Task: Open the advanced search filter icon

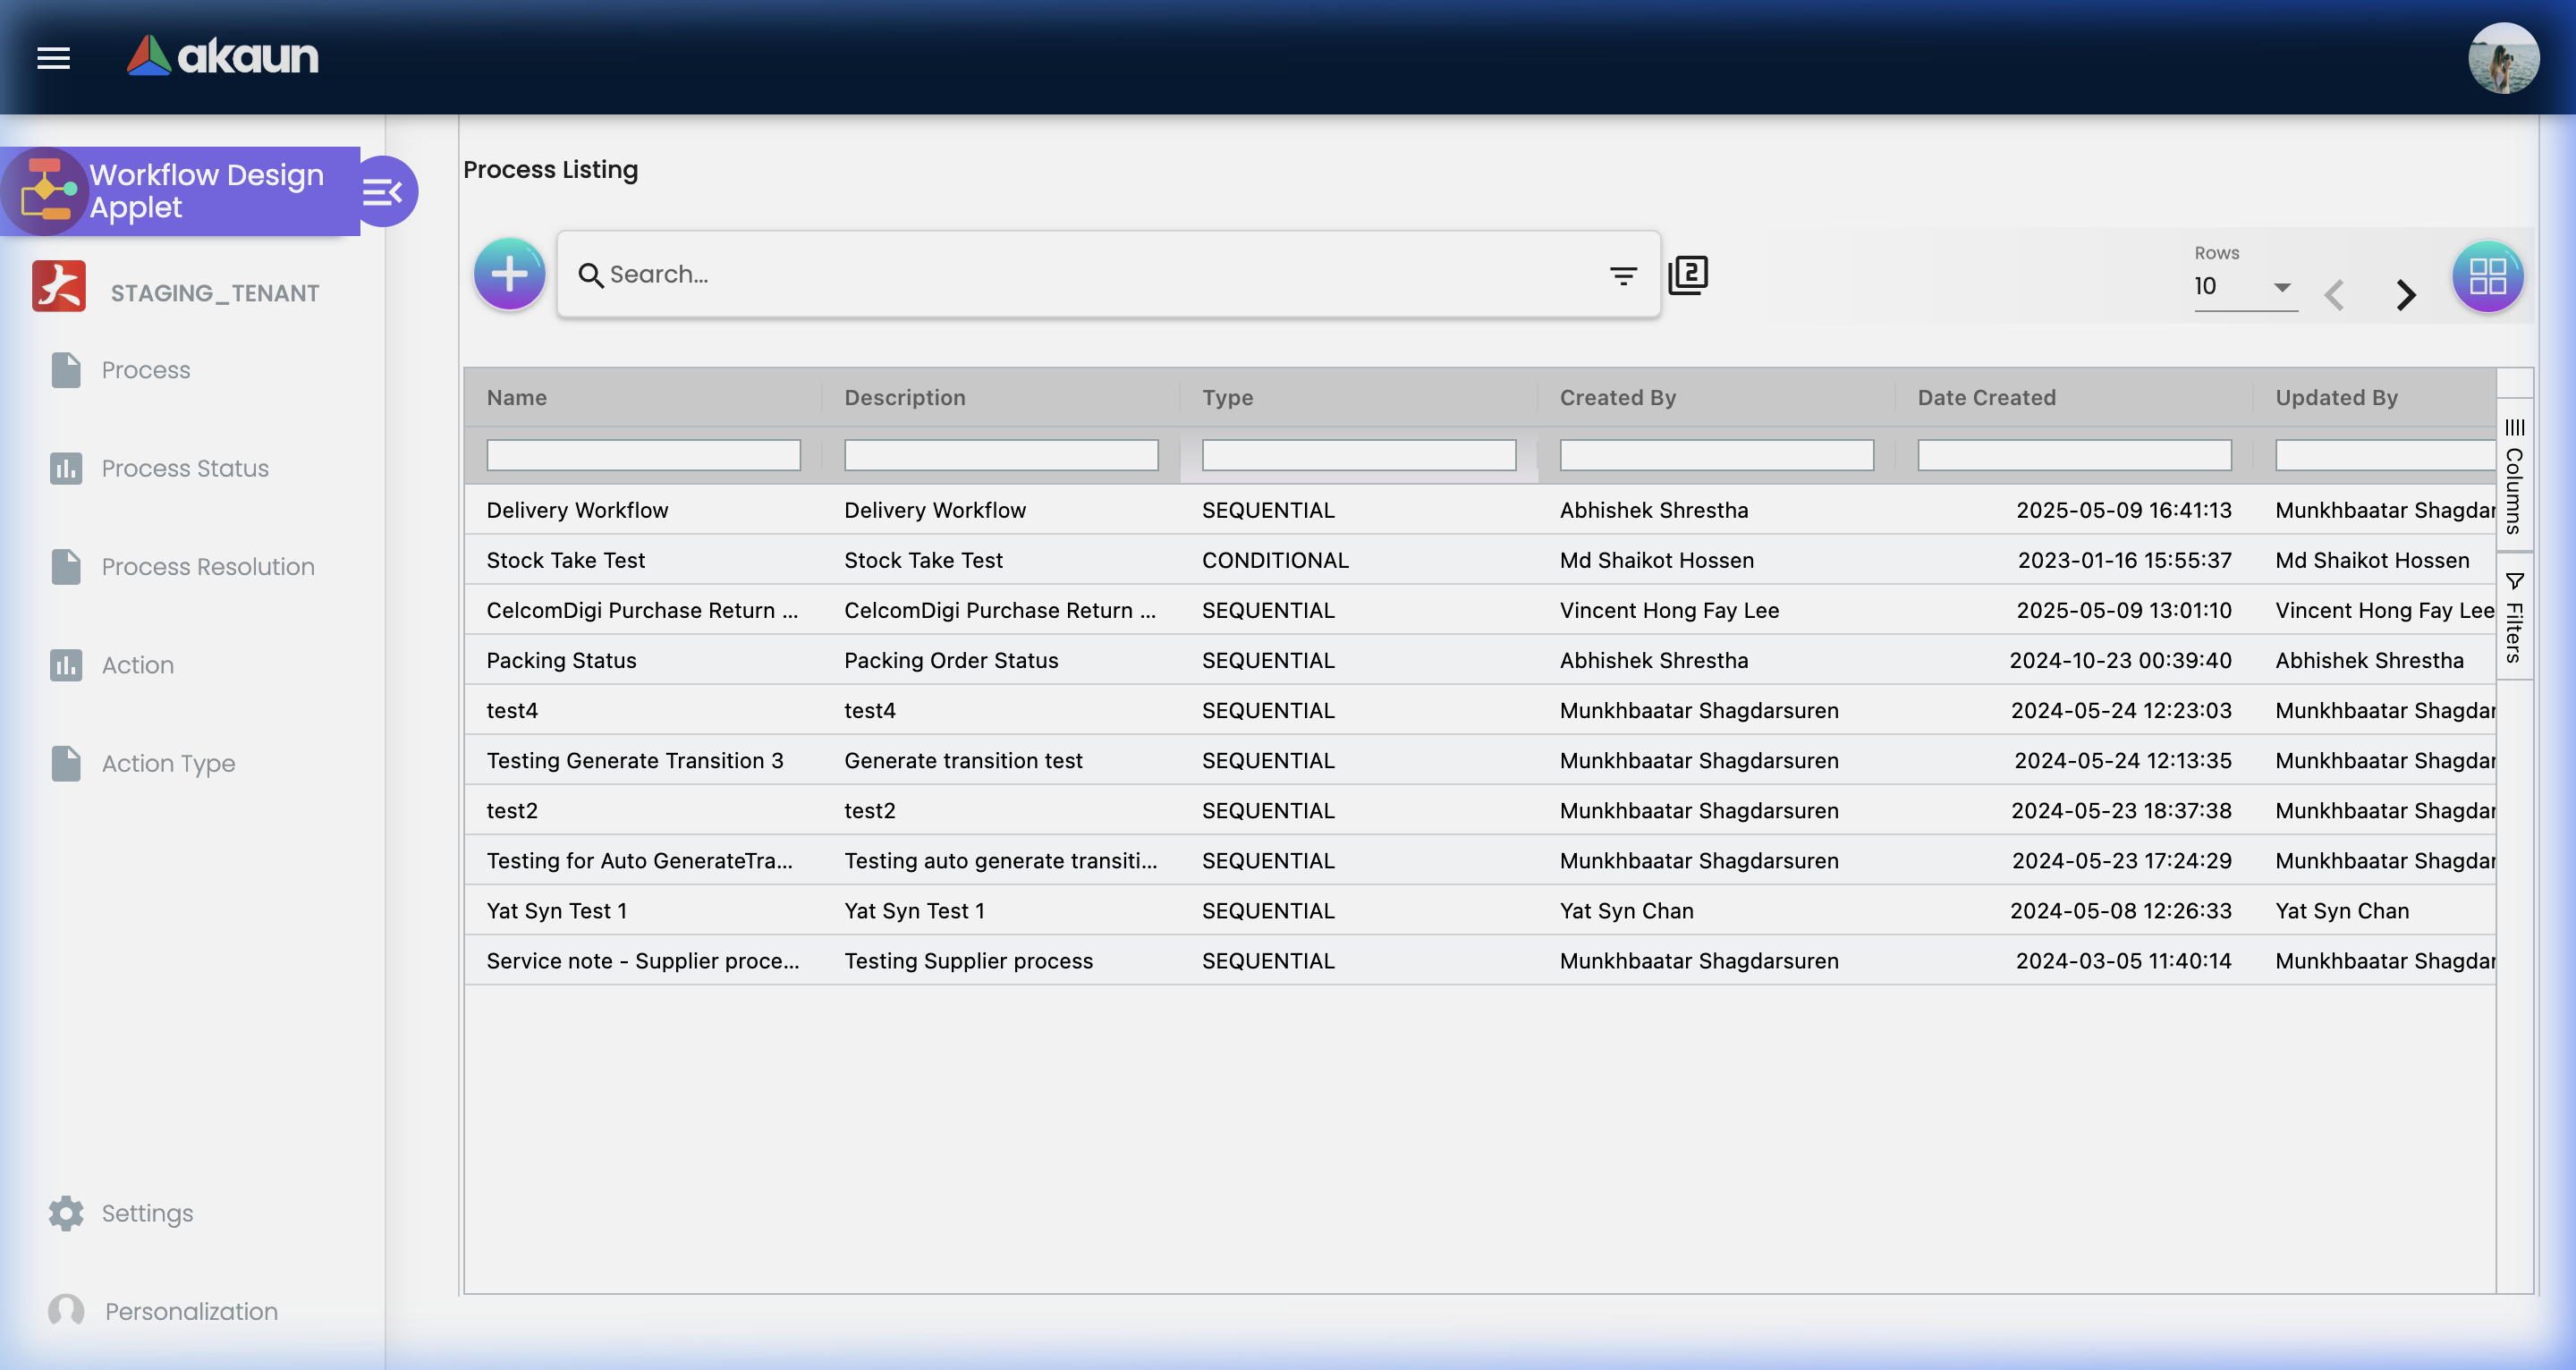Action: click(x=1623, y=274)
